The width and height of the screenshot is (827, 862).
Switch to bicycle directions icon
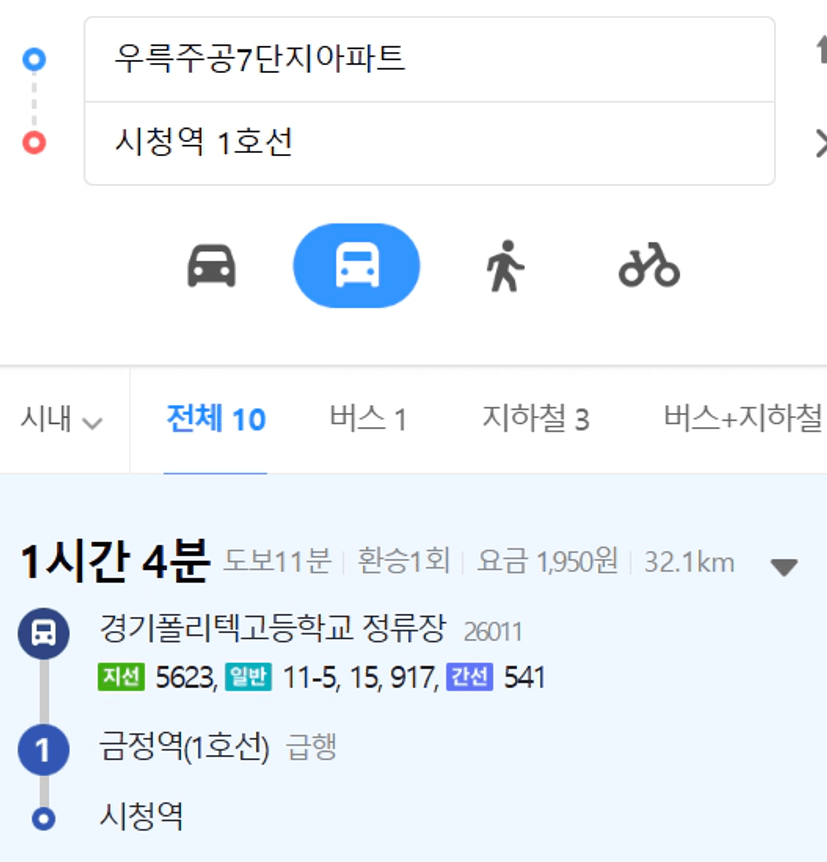[649, 266]
